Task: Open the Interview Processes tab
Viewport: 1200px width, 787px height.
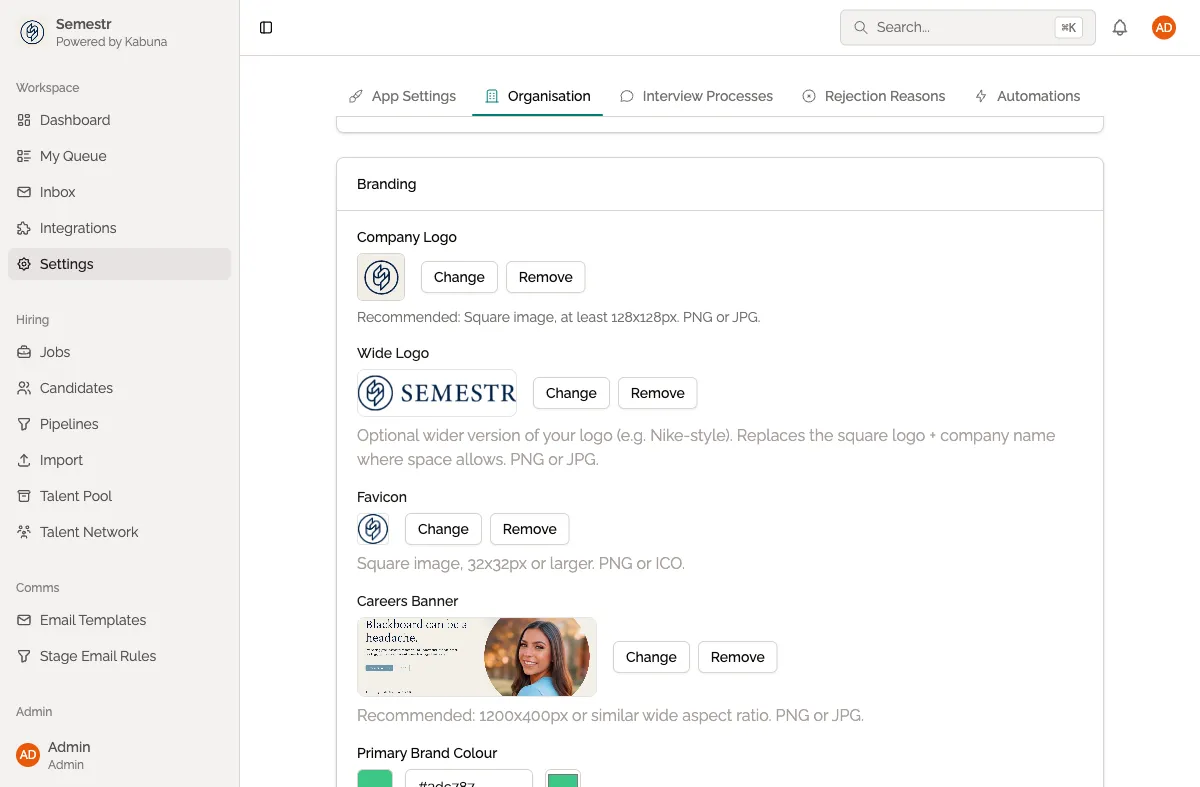Action: (696, 96)
